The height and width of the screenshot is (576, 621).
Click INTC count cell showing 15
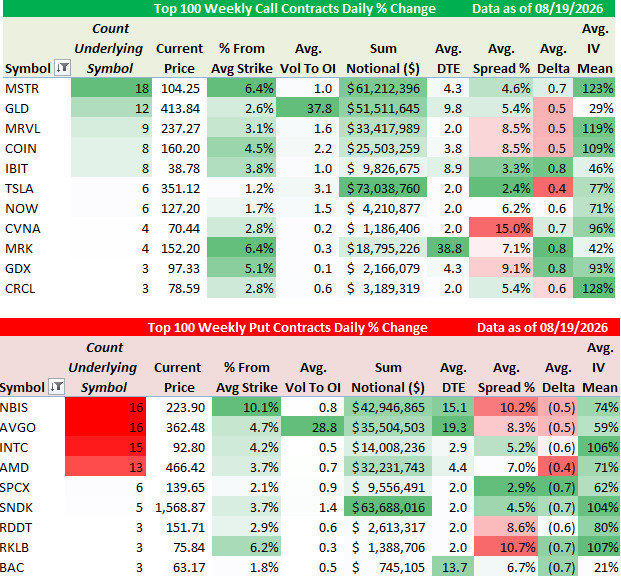(106, 447)
